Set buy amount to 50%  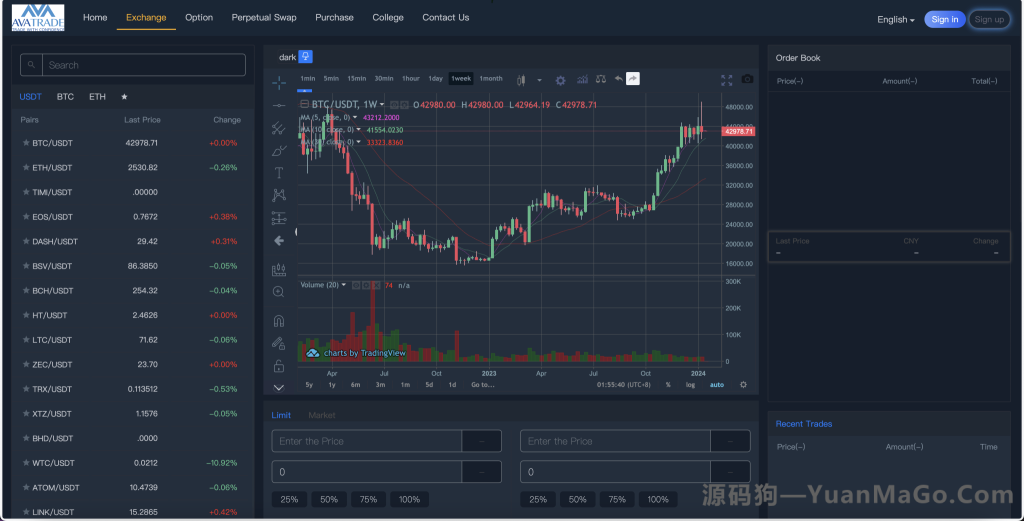point(329,499)
